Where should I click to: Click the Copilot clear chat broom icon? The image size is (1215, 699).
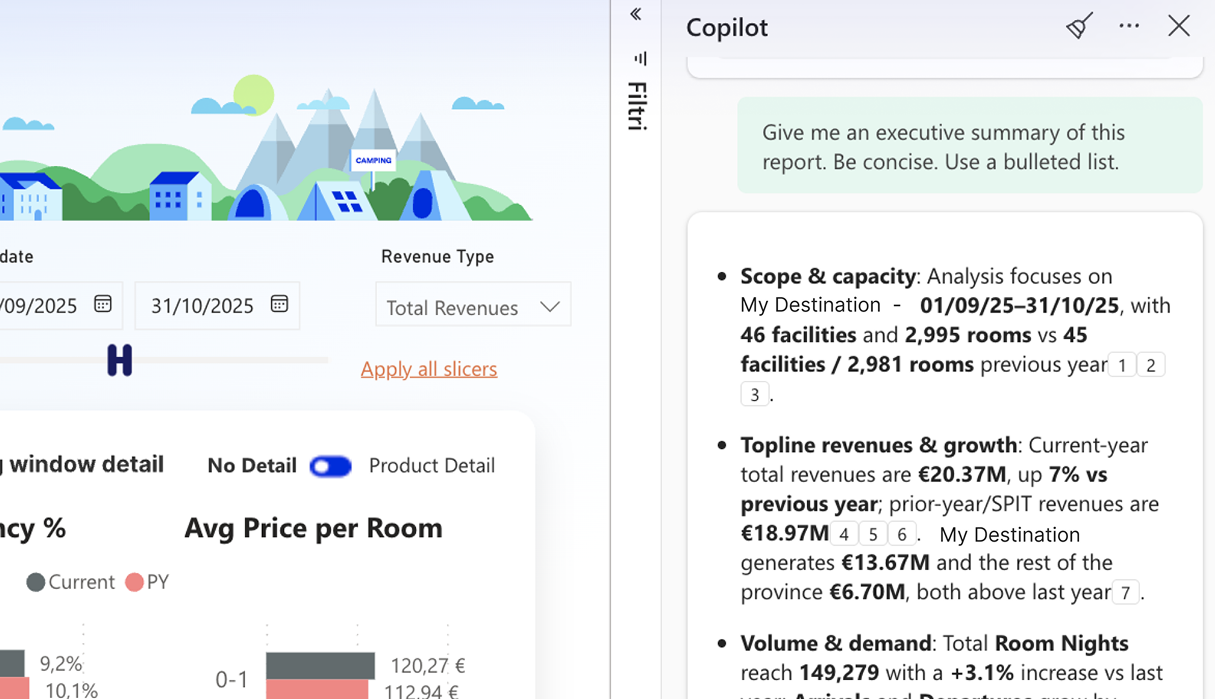[1078, 26]
